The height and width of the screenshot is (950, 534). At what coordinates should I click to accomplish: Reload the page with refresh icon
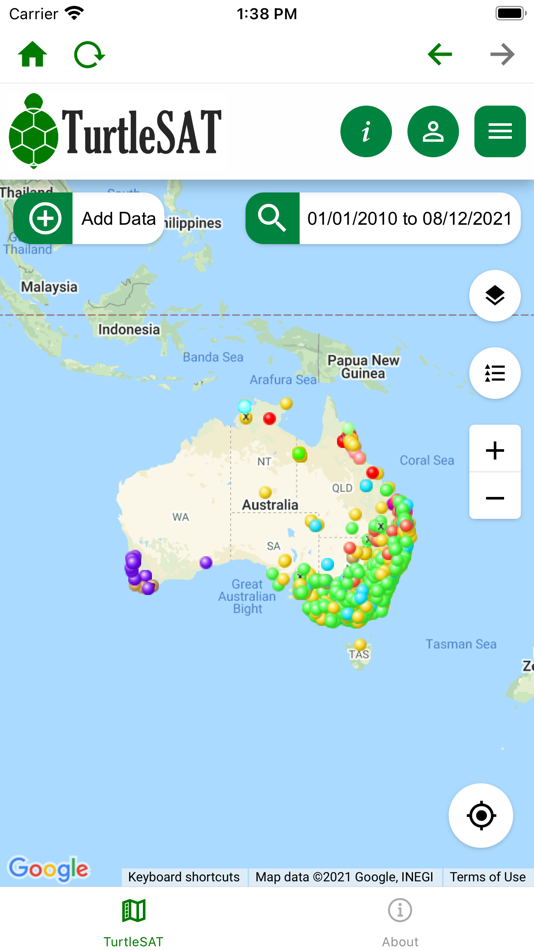[x=89, y=55]
